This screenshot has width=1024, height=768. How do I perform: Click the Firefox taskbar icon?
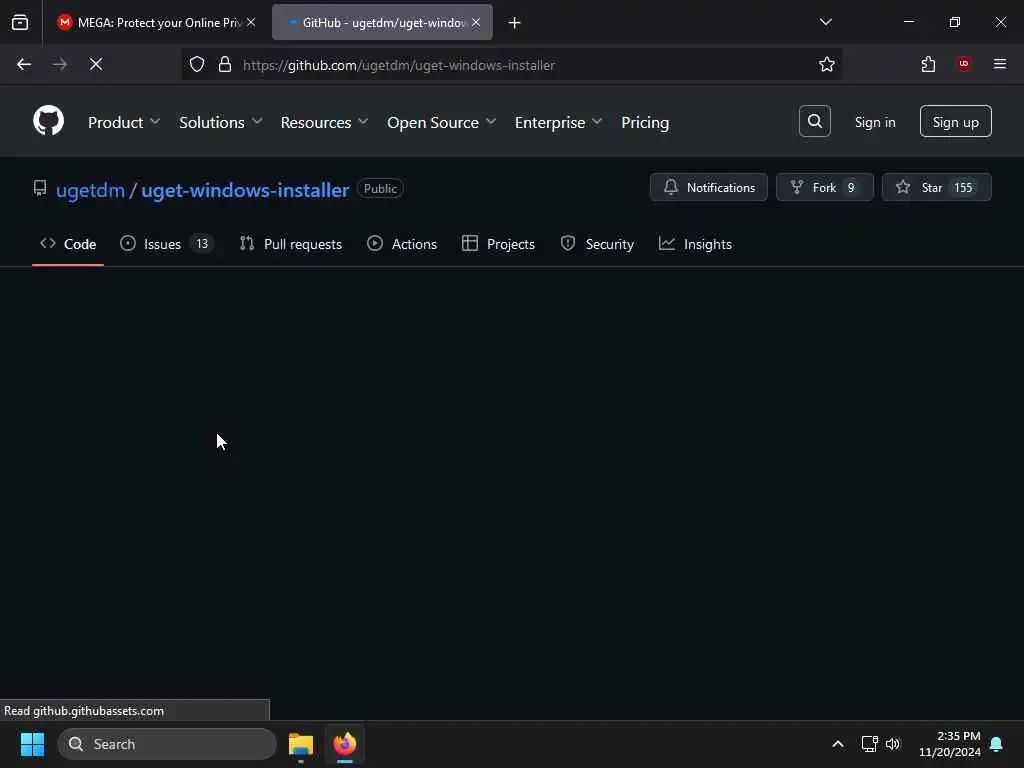coord(345,744)
